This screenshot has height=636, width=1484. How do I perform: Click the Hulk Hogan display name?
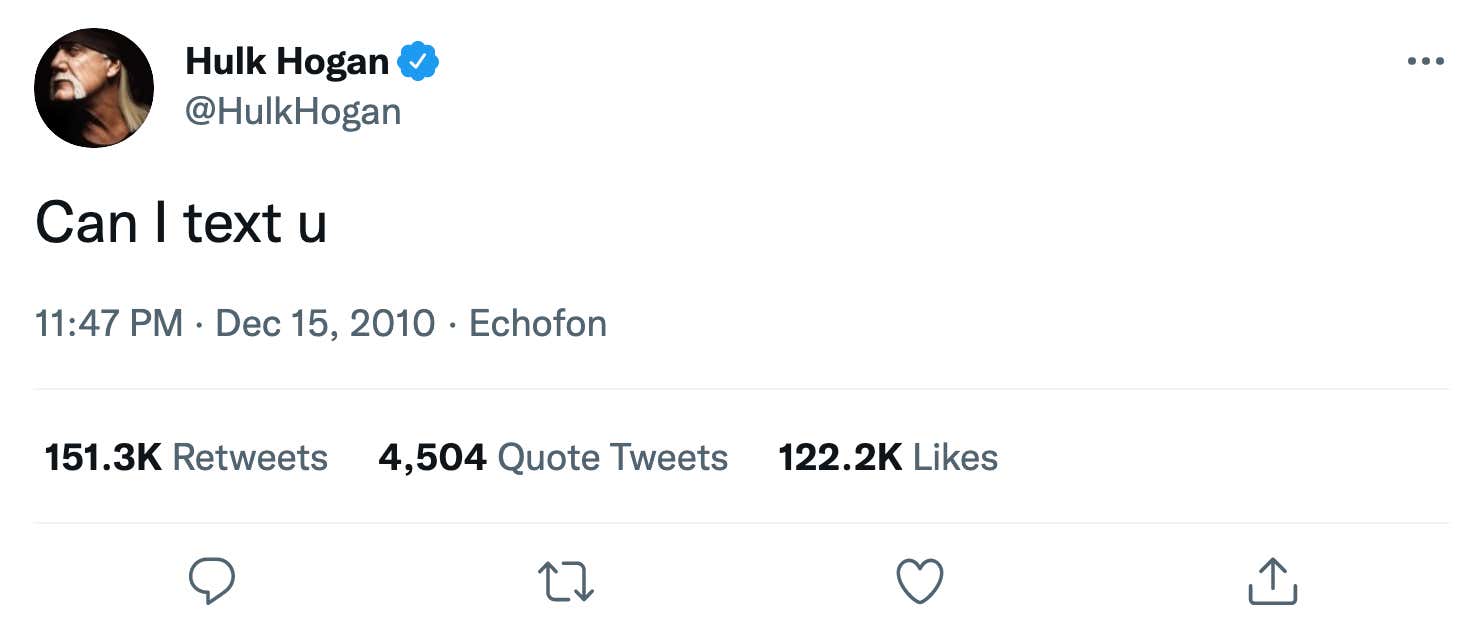point(287,62)
